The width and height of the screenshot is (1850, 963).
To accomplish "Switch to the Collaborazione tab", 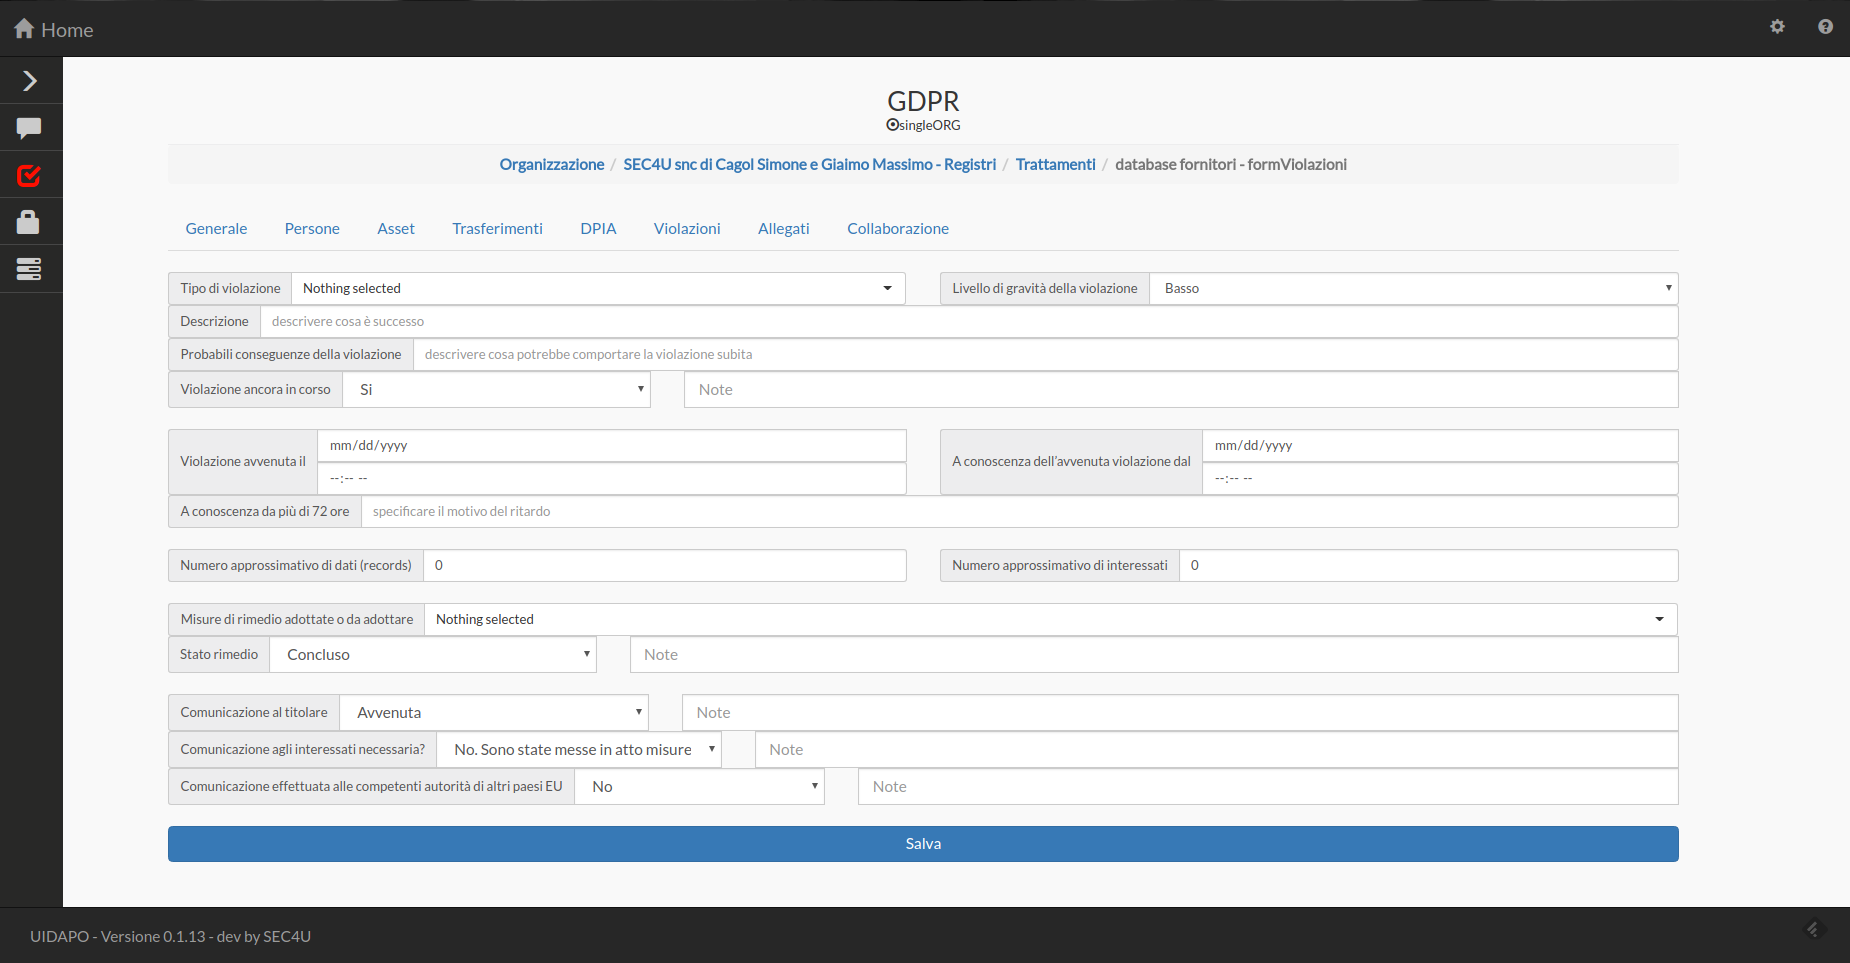I will pyautogui.click(x=898, y=229).
